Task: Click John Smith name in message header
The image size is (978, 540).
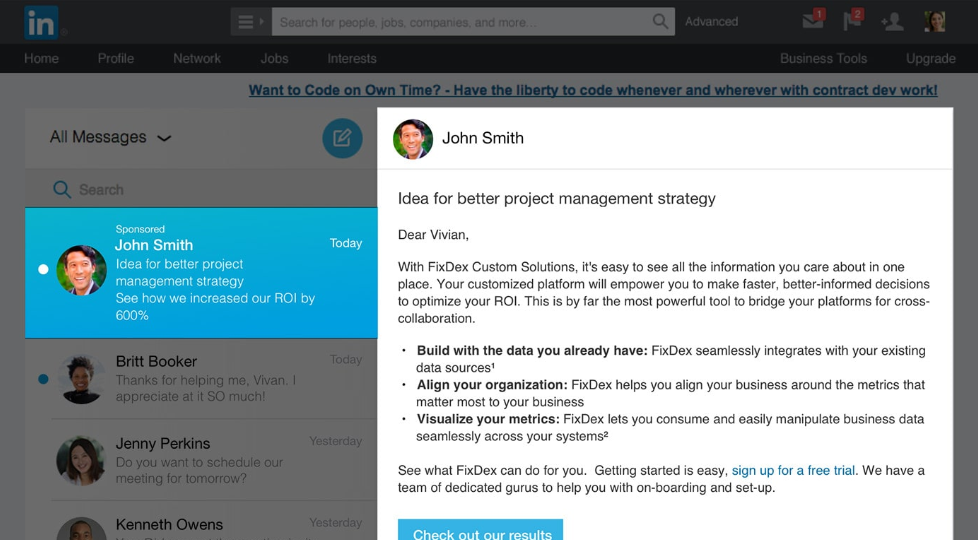Action: [x=483, y=138]
